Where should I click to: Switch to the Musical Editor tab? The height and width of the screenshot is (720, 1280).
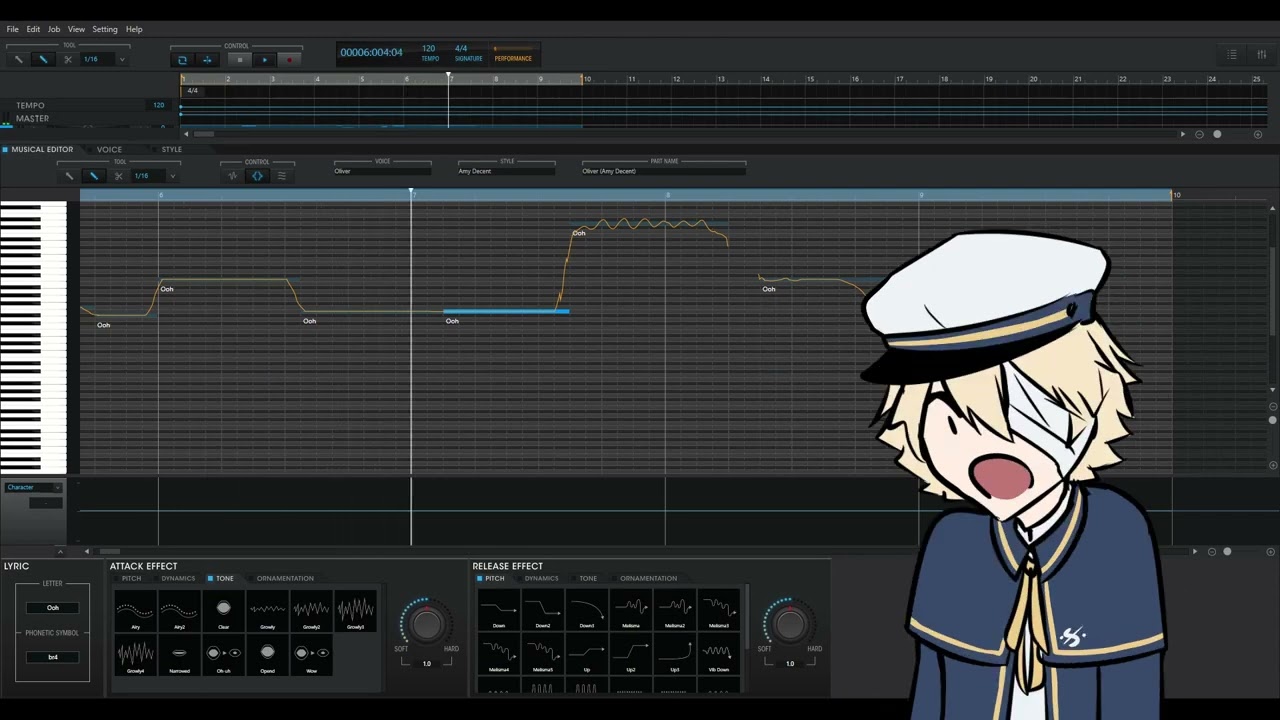click(42, 149)
